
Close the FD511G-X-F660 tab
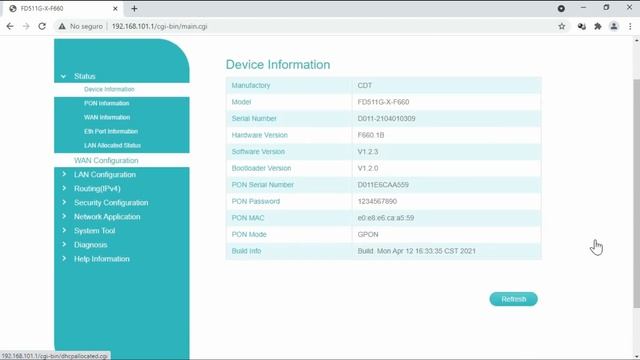pyautogui.click(x=115, y=9)
